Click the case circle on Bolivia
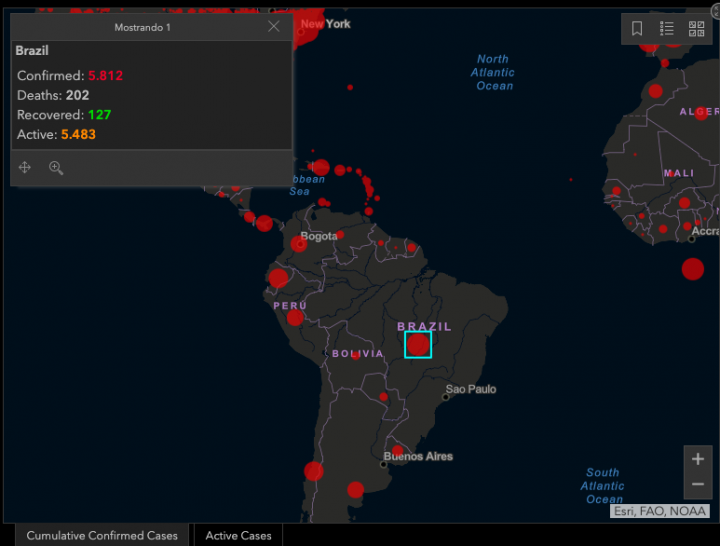 pyautogui.click(x=356, y=355)
